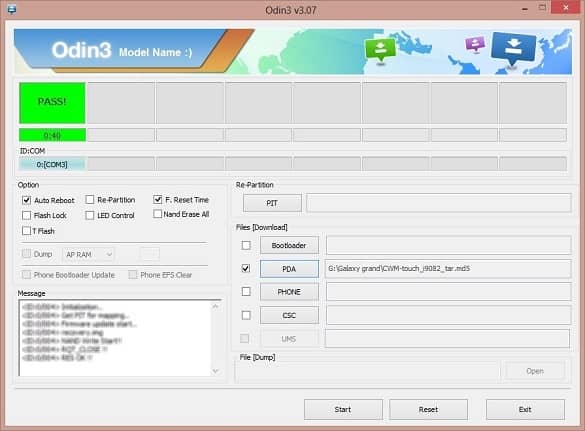The height and width of the screenshot is (431, 585).
Task: Click the Odin3 app icon in title bar
Action: 12,9
